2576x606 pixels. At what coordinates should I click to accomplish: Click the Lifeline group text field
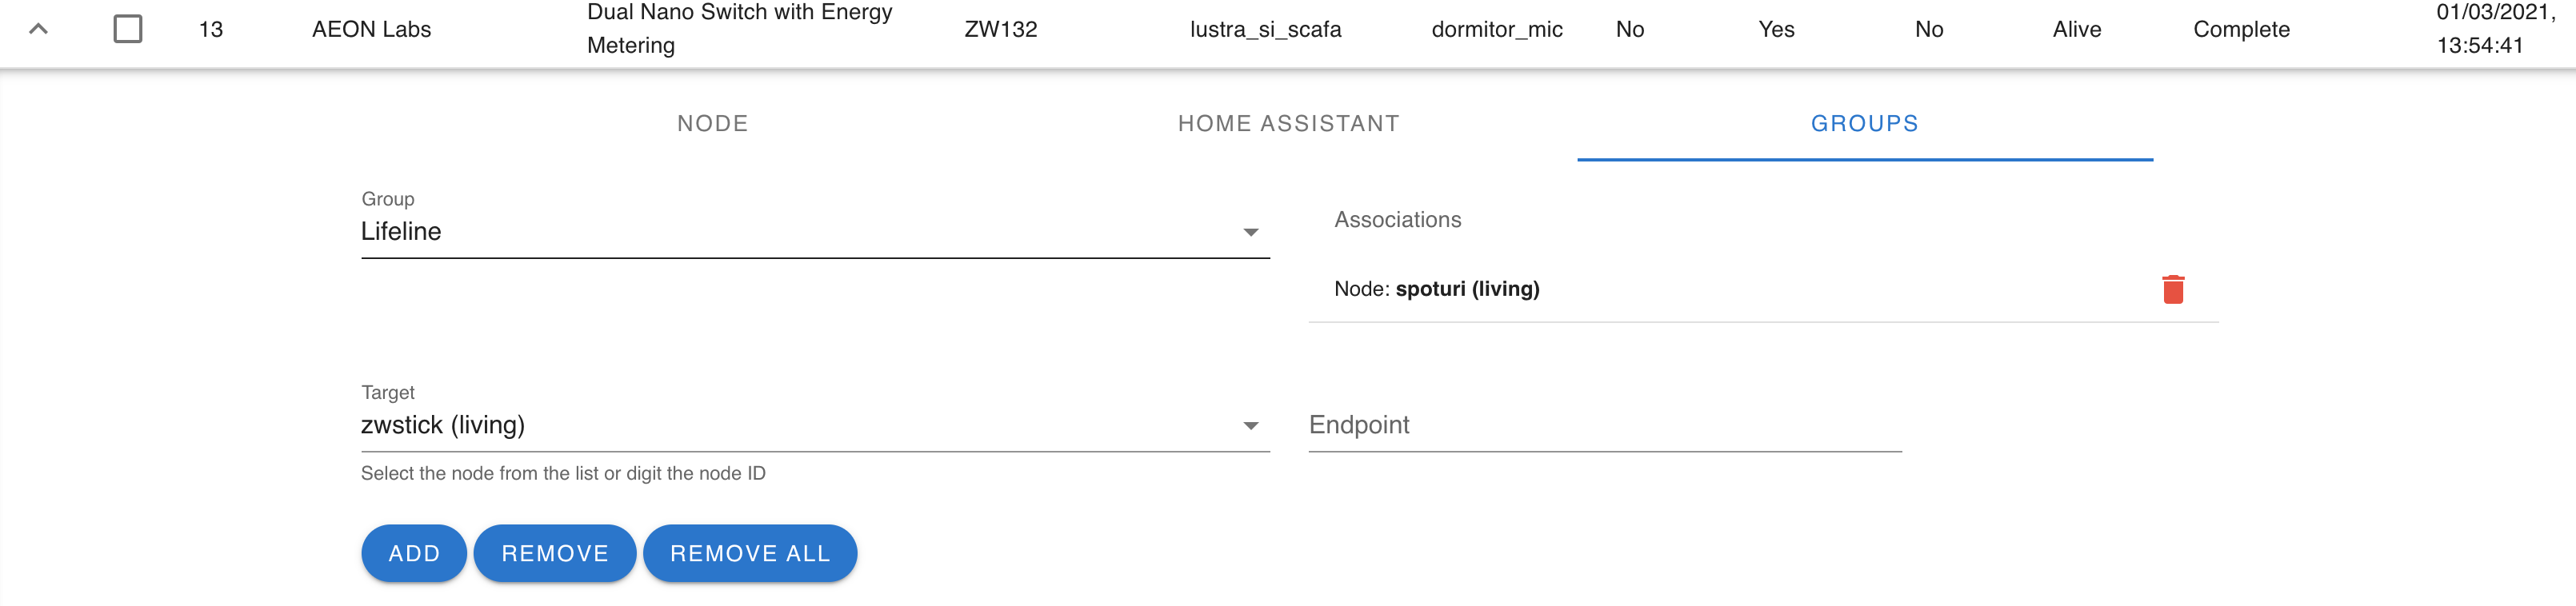coord(700,232)
